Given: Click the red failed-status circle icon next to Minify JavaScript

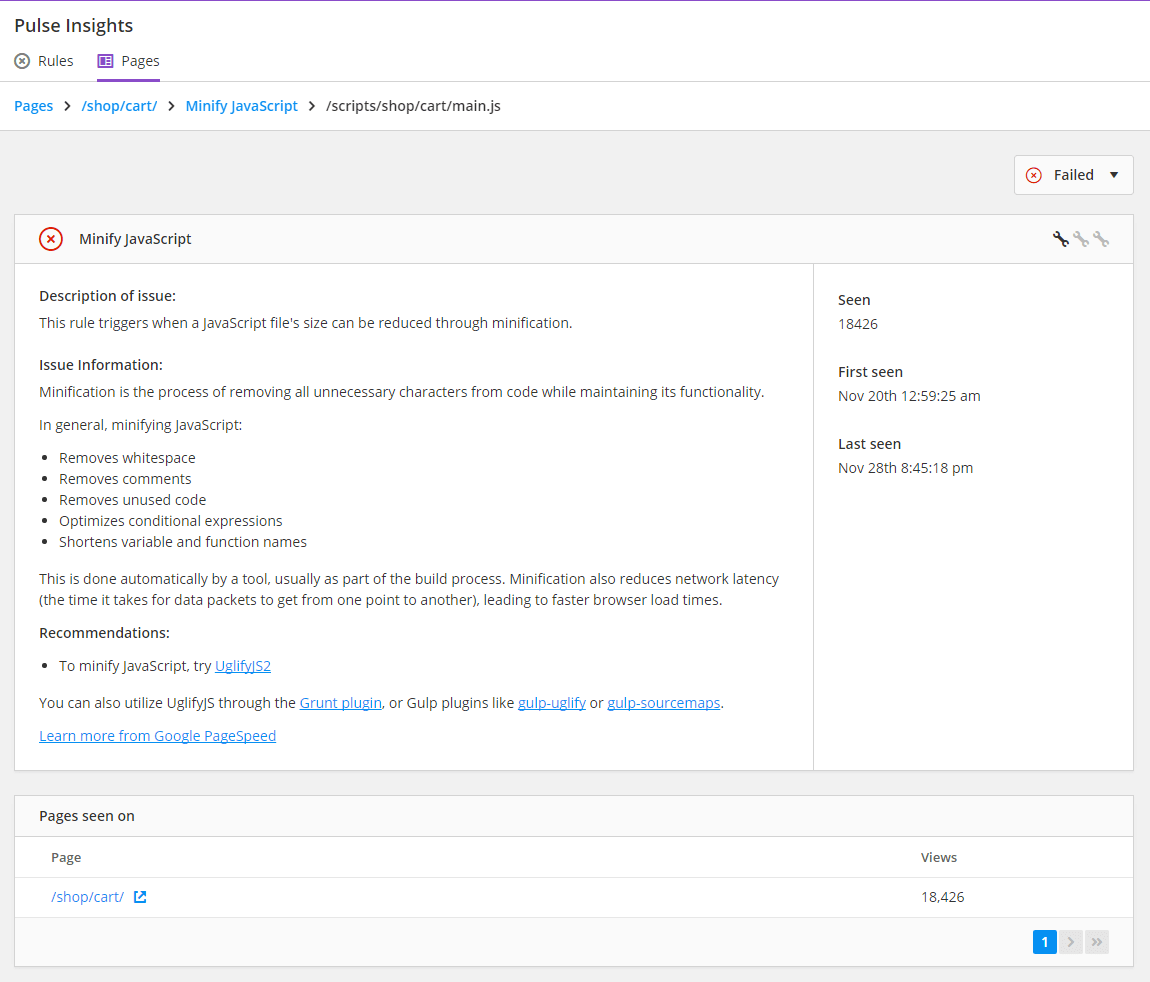Looking at the screenshot, I should (51, 239).
